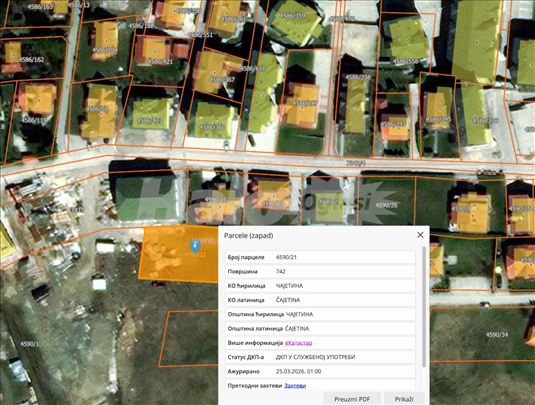Open the eKatastar link
The width and height of the screenshot is (535, 405).
click(x=299, y=343)
